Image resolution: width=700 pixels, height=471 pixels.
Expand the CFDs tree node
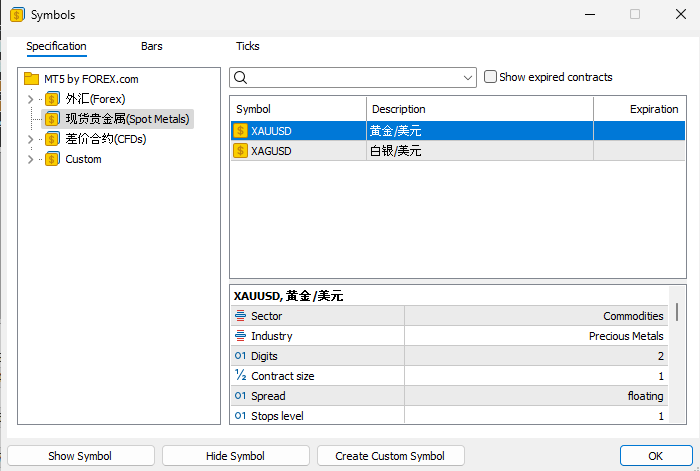[30, 139]
